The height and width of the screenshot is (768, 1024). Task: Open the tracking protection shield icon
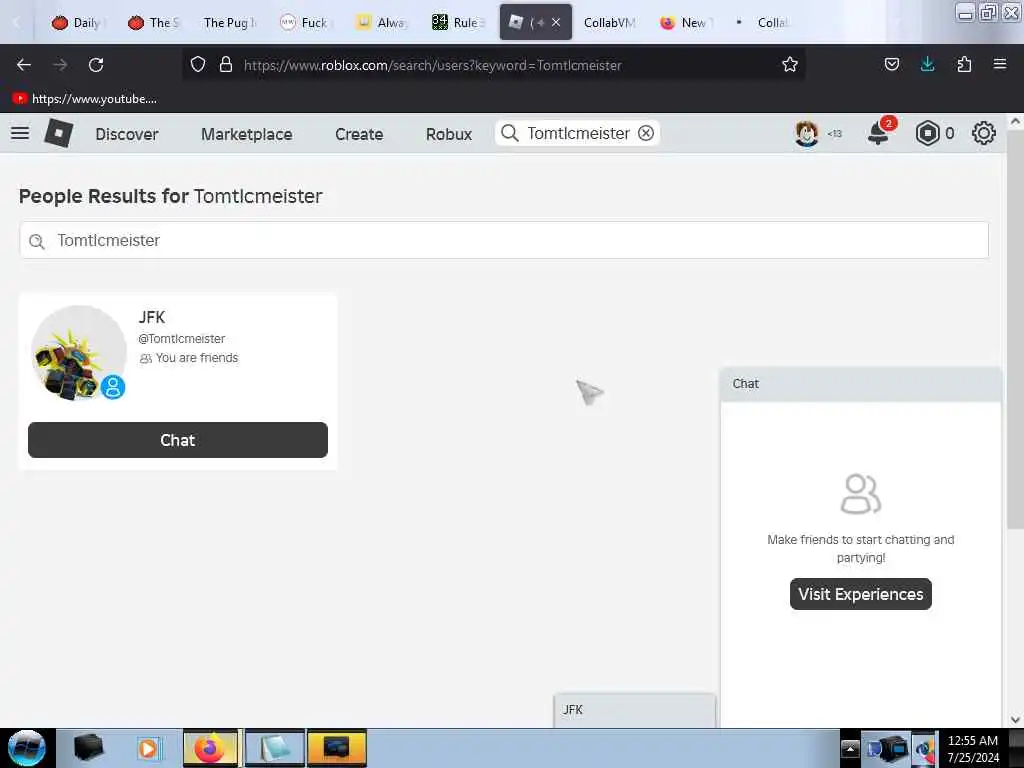click(198, 65)
